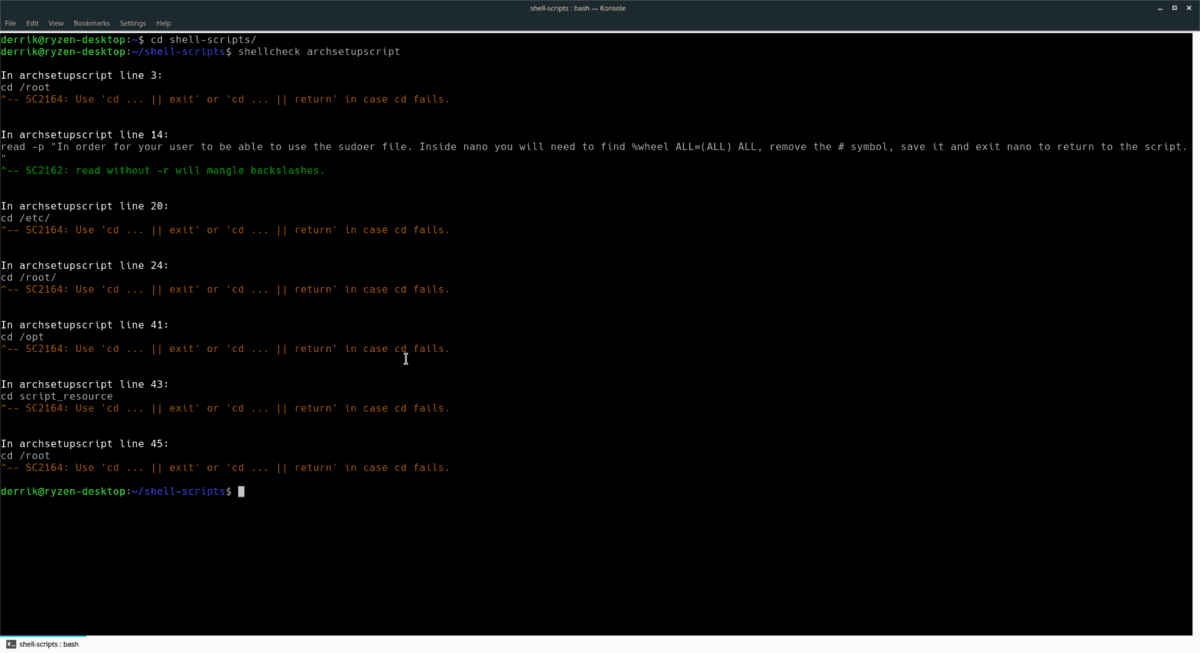Click 'In archsetupscript line 14:' heading
Image resolution: width=1200 pixels, height=653 pixels.
pos(85,135)
